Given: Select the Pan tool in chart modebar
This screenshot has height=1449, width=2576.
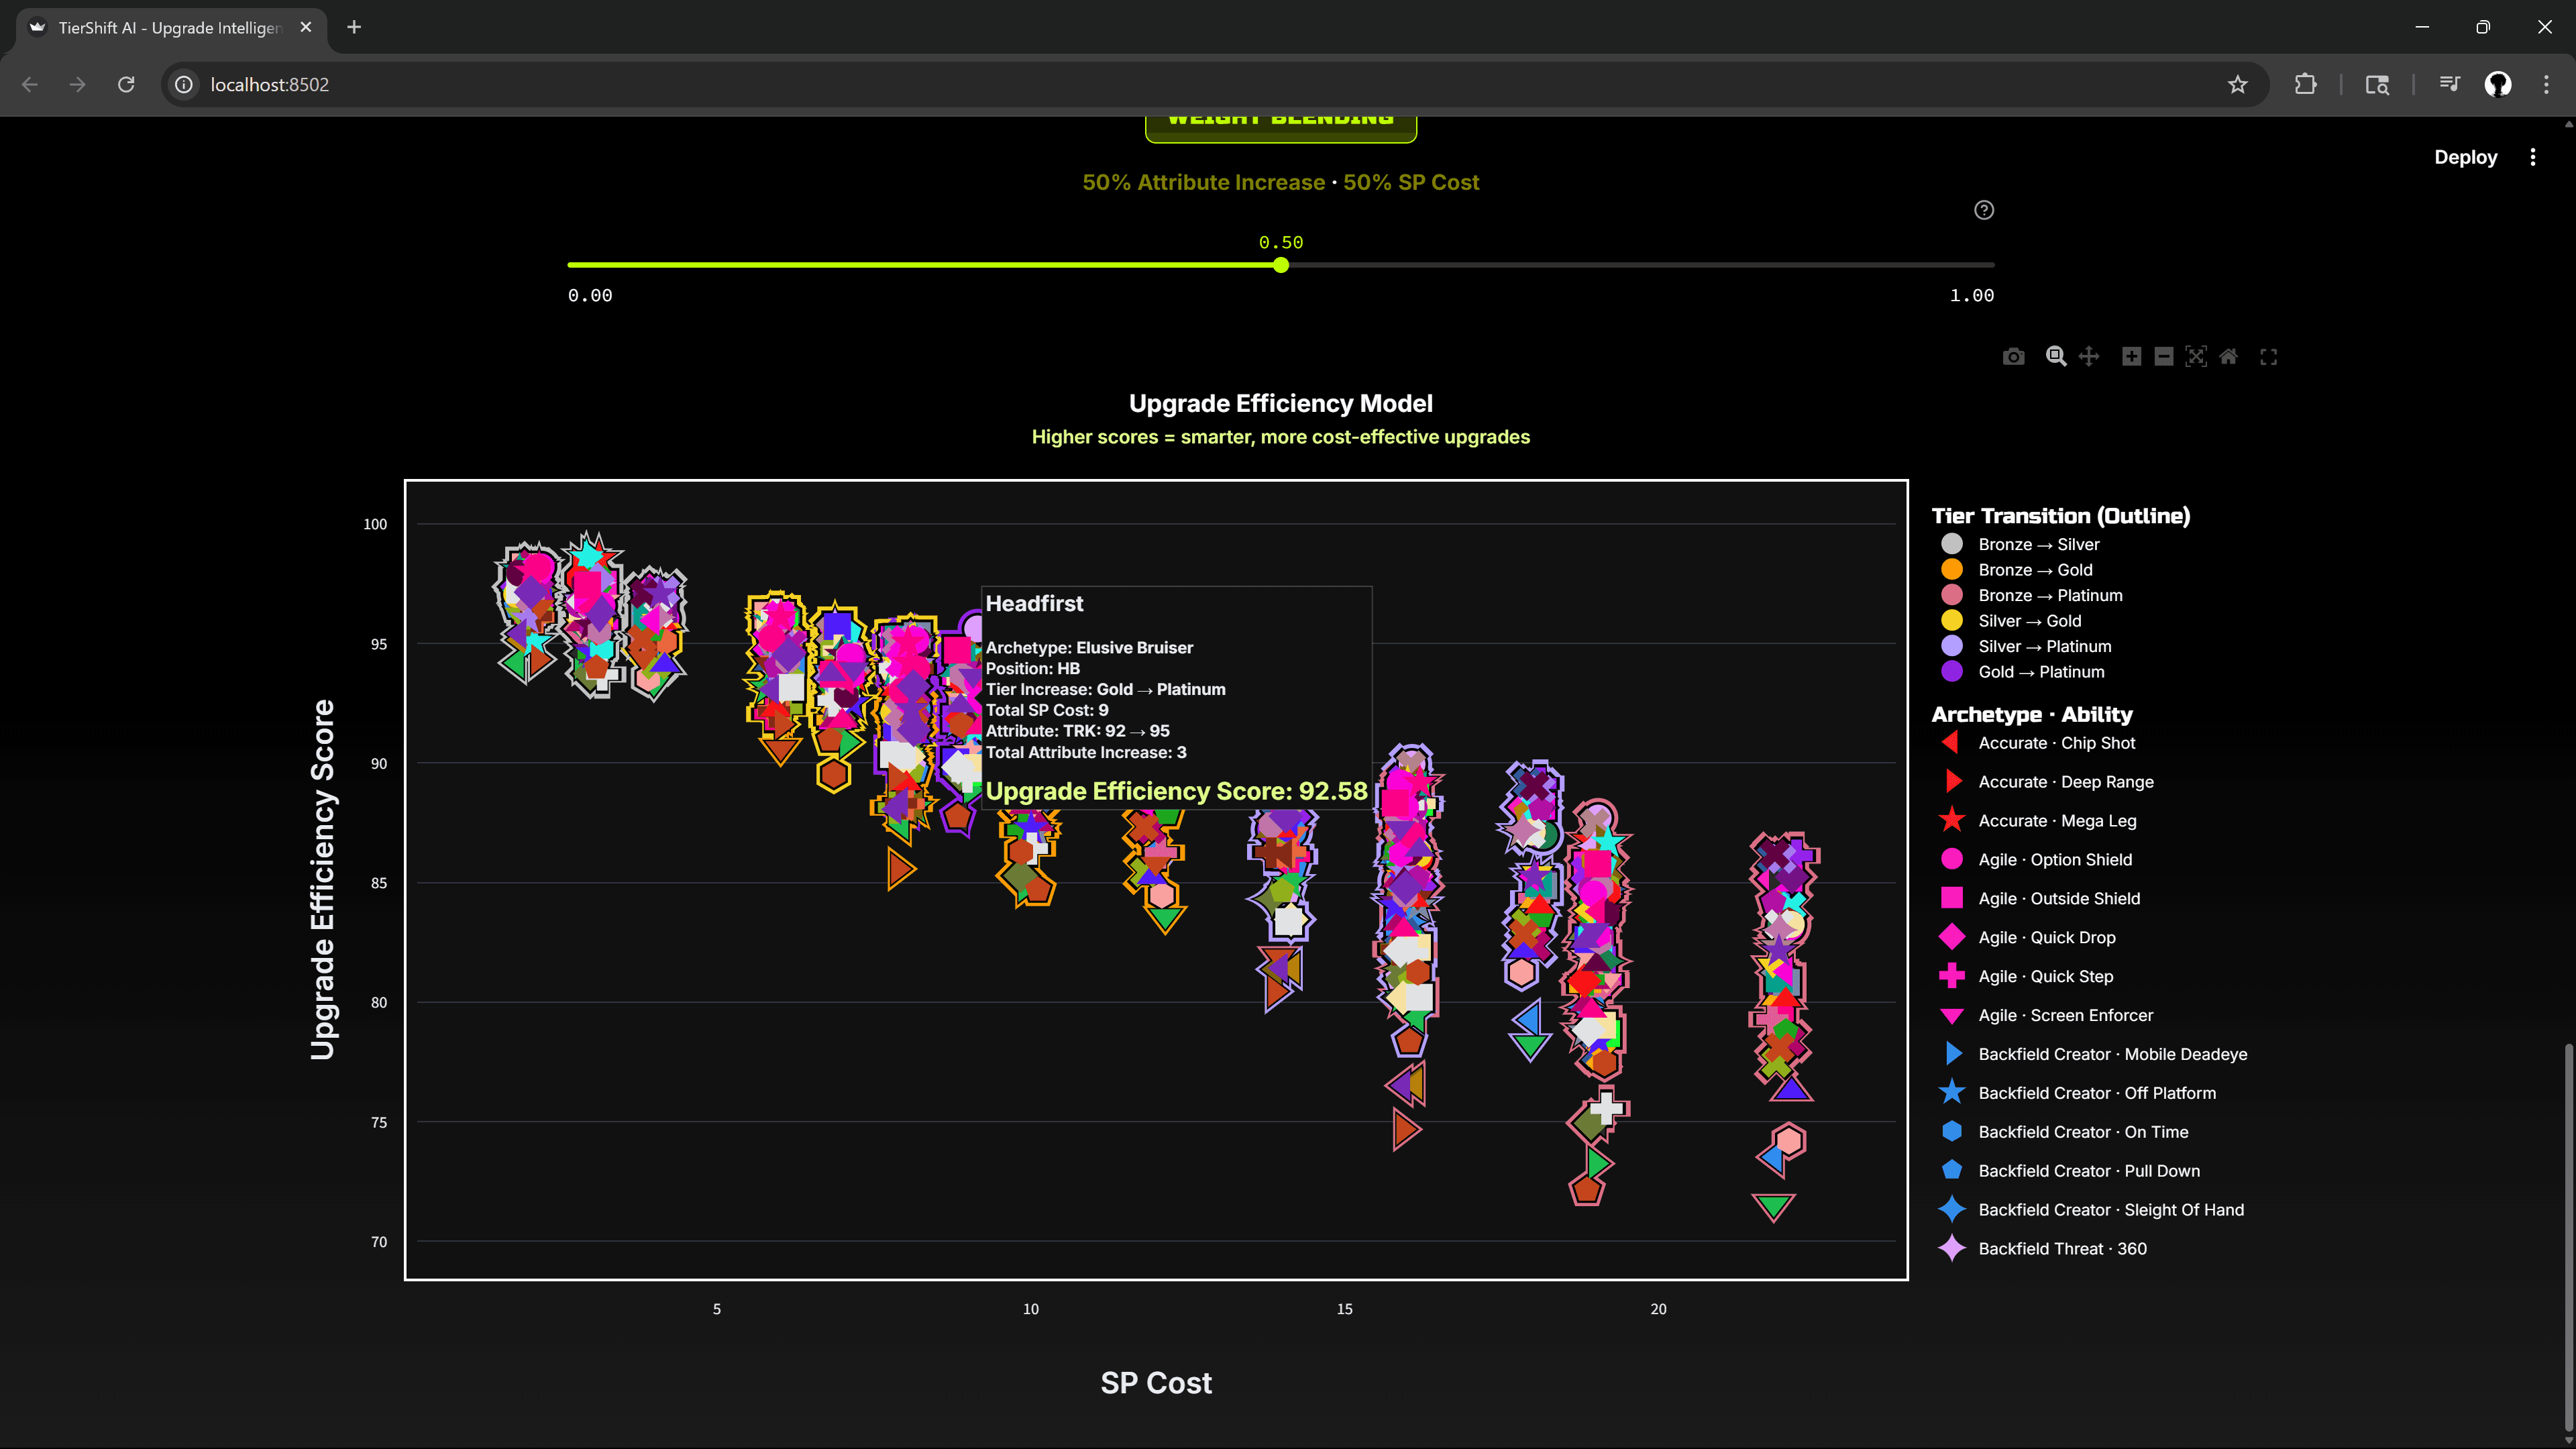Looking at the screenshot, I should pyautogui.click(x=2089, y=357).
